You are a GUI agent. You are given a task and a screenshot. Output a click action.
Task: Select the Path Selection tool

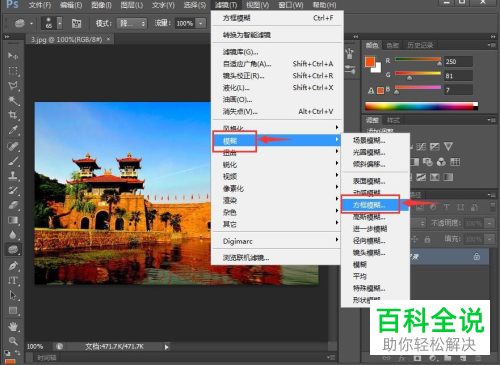(13, 295)
